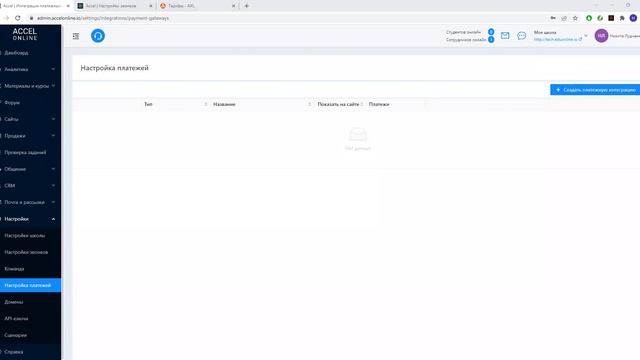
Task: Close the Настройки звонков browser tab
Action: coord(151,6)
